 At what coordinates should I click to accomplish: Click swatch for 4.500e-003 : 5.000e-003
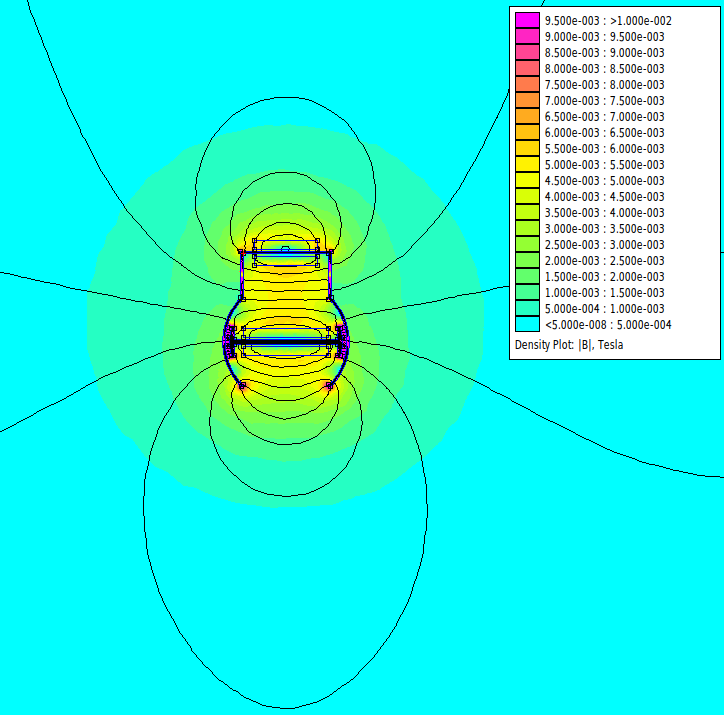[x=527, y=180]
